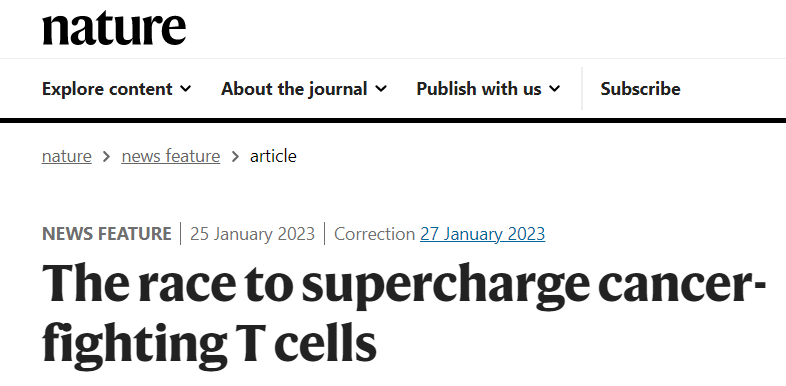Go to news feature breadcrumb link

click(x=170, y=156)
